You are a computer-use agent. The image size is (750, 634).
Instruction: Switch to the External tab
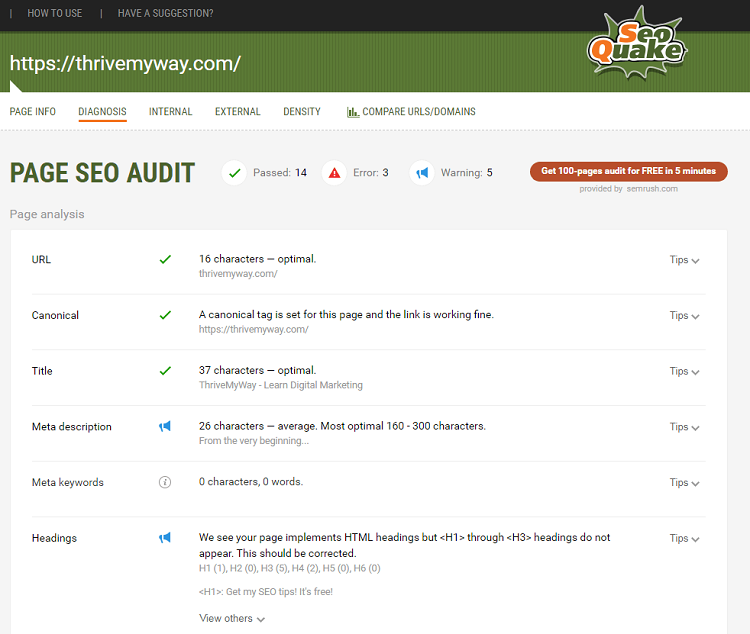(x=238, y=111)
